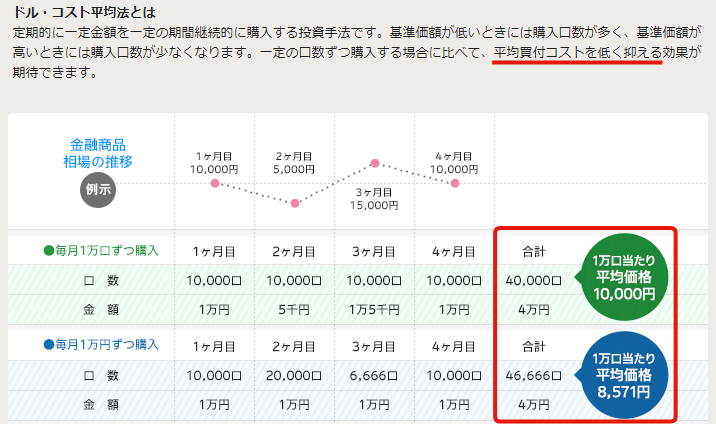This screenshot has height=424, width=716.
Task: Click the pink data point for 1ヶ月目
Action: pyautogui.click(x=215, y=183)
